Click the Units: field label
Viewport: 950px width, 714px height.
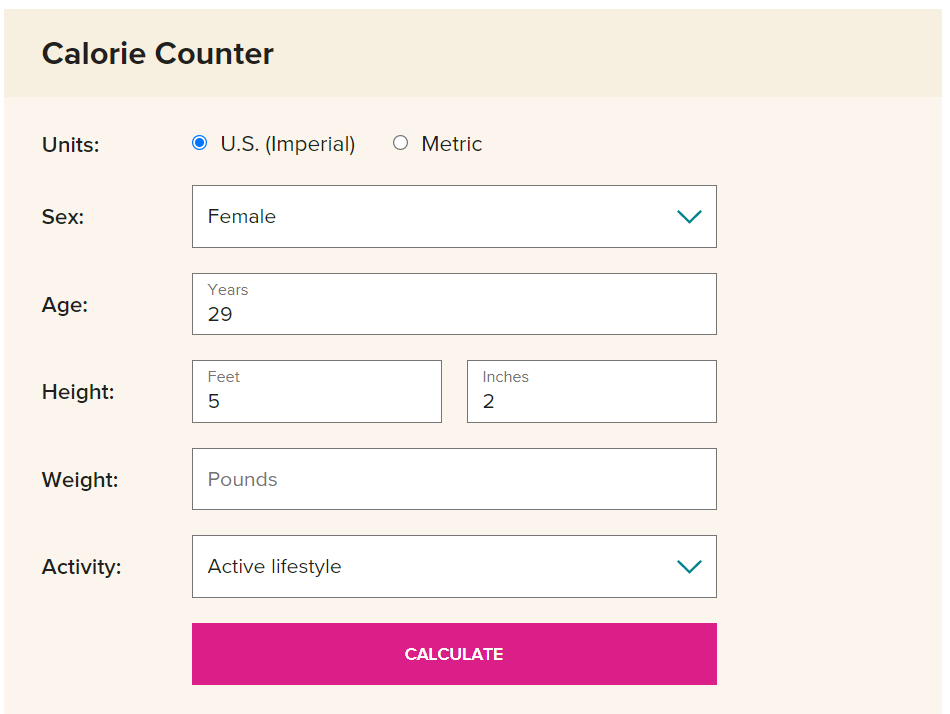(70, 145)
